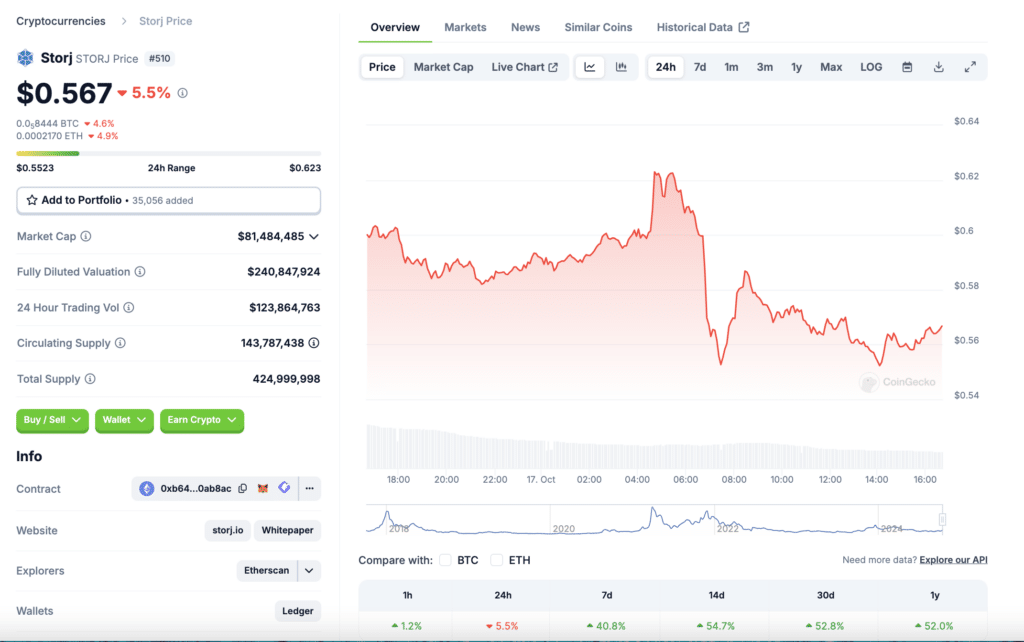Expand the Market Cap chevron
Image resolution: width=1024 pixels, height=642 pixels.
coord(314,236)
